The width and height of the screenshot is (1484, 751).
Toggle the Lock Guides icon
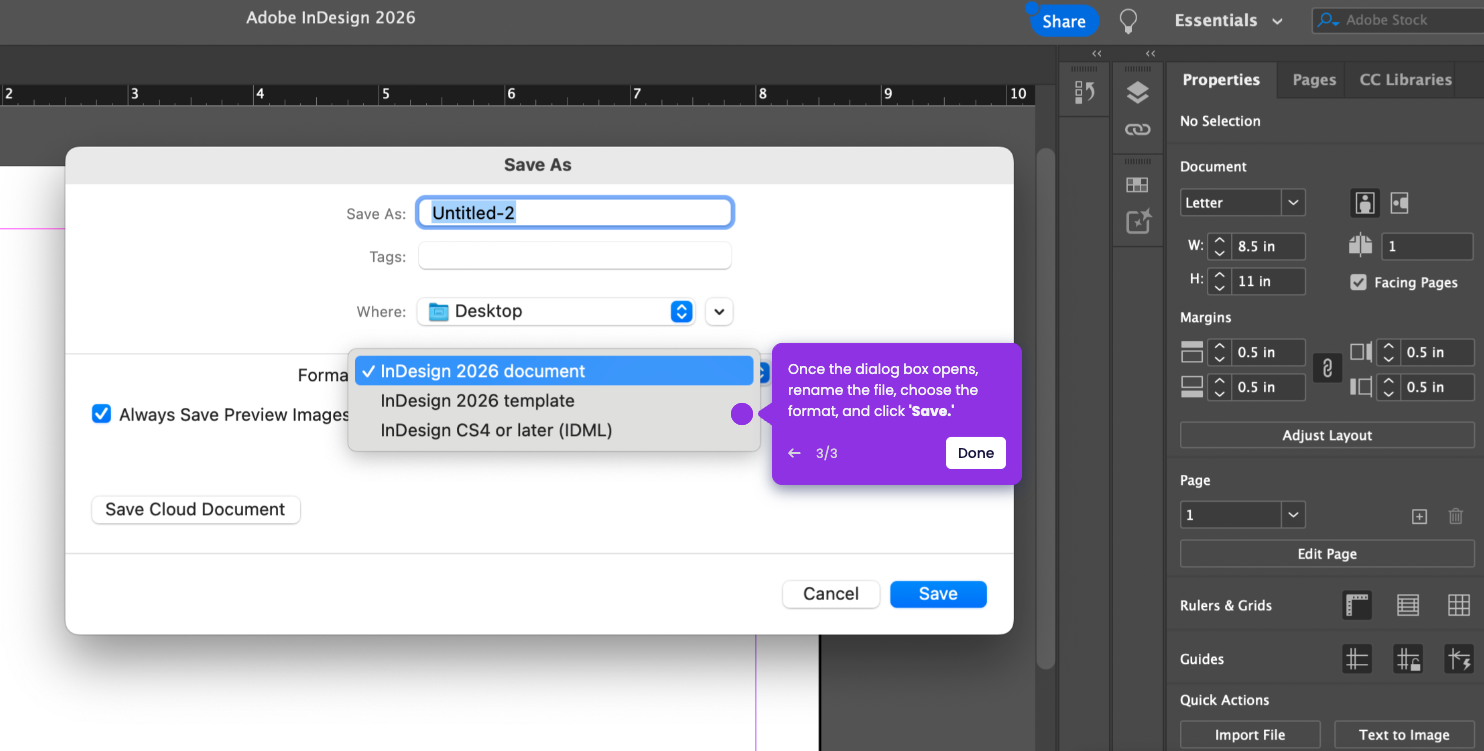[1409, 659]
